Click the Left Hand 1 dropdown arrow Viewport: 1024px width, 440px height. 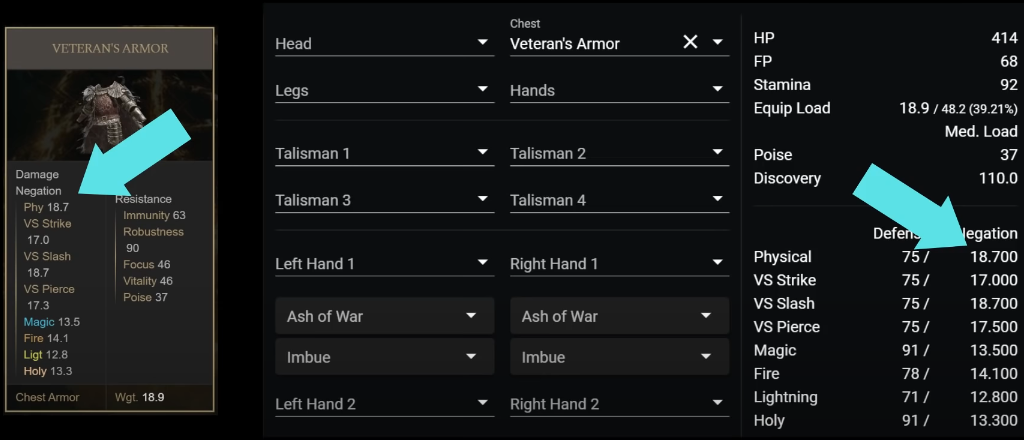point(484,264)
